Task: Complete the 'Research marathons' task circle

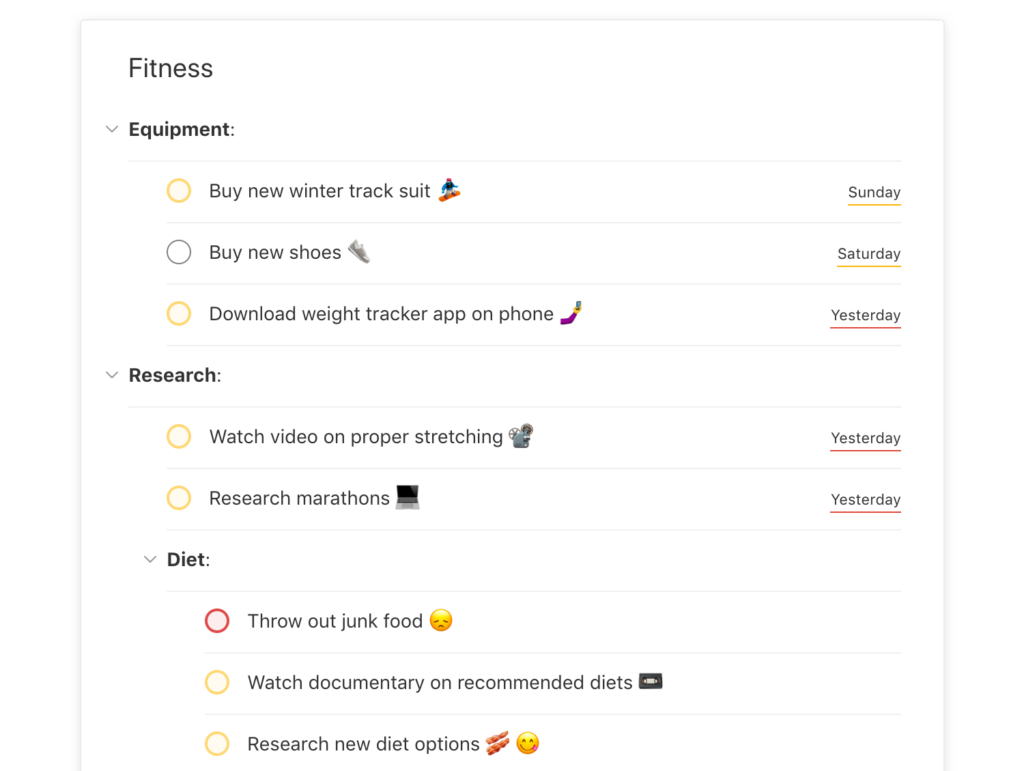Action: coord(179,498)
